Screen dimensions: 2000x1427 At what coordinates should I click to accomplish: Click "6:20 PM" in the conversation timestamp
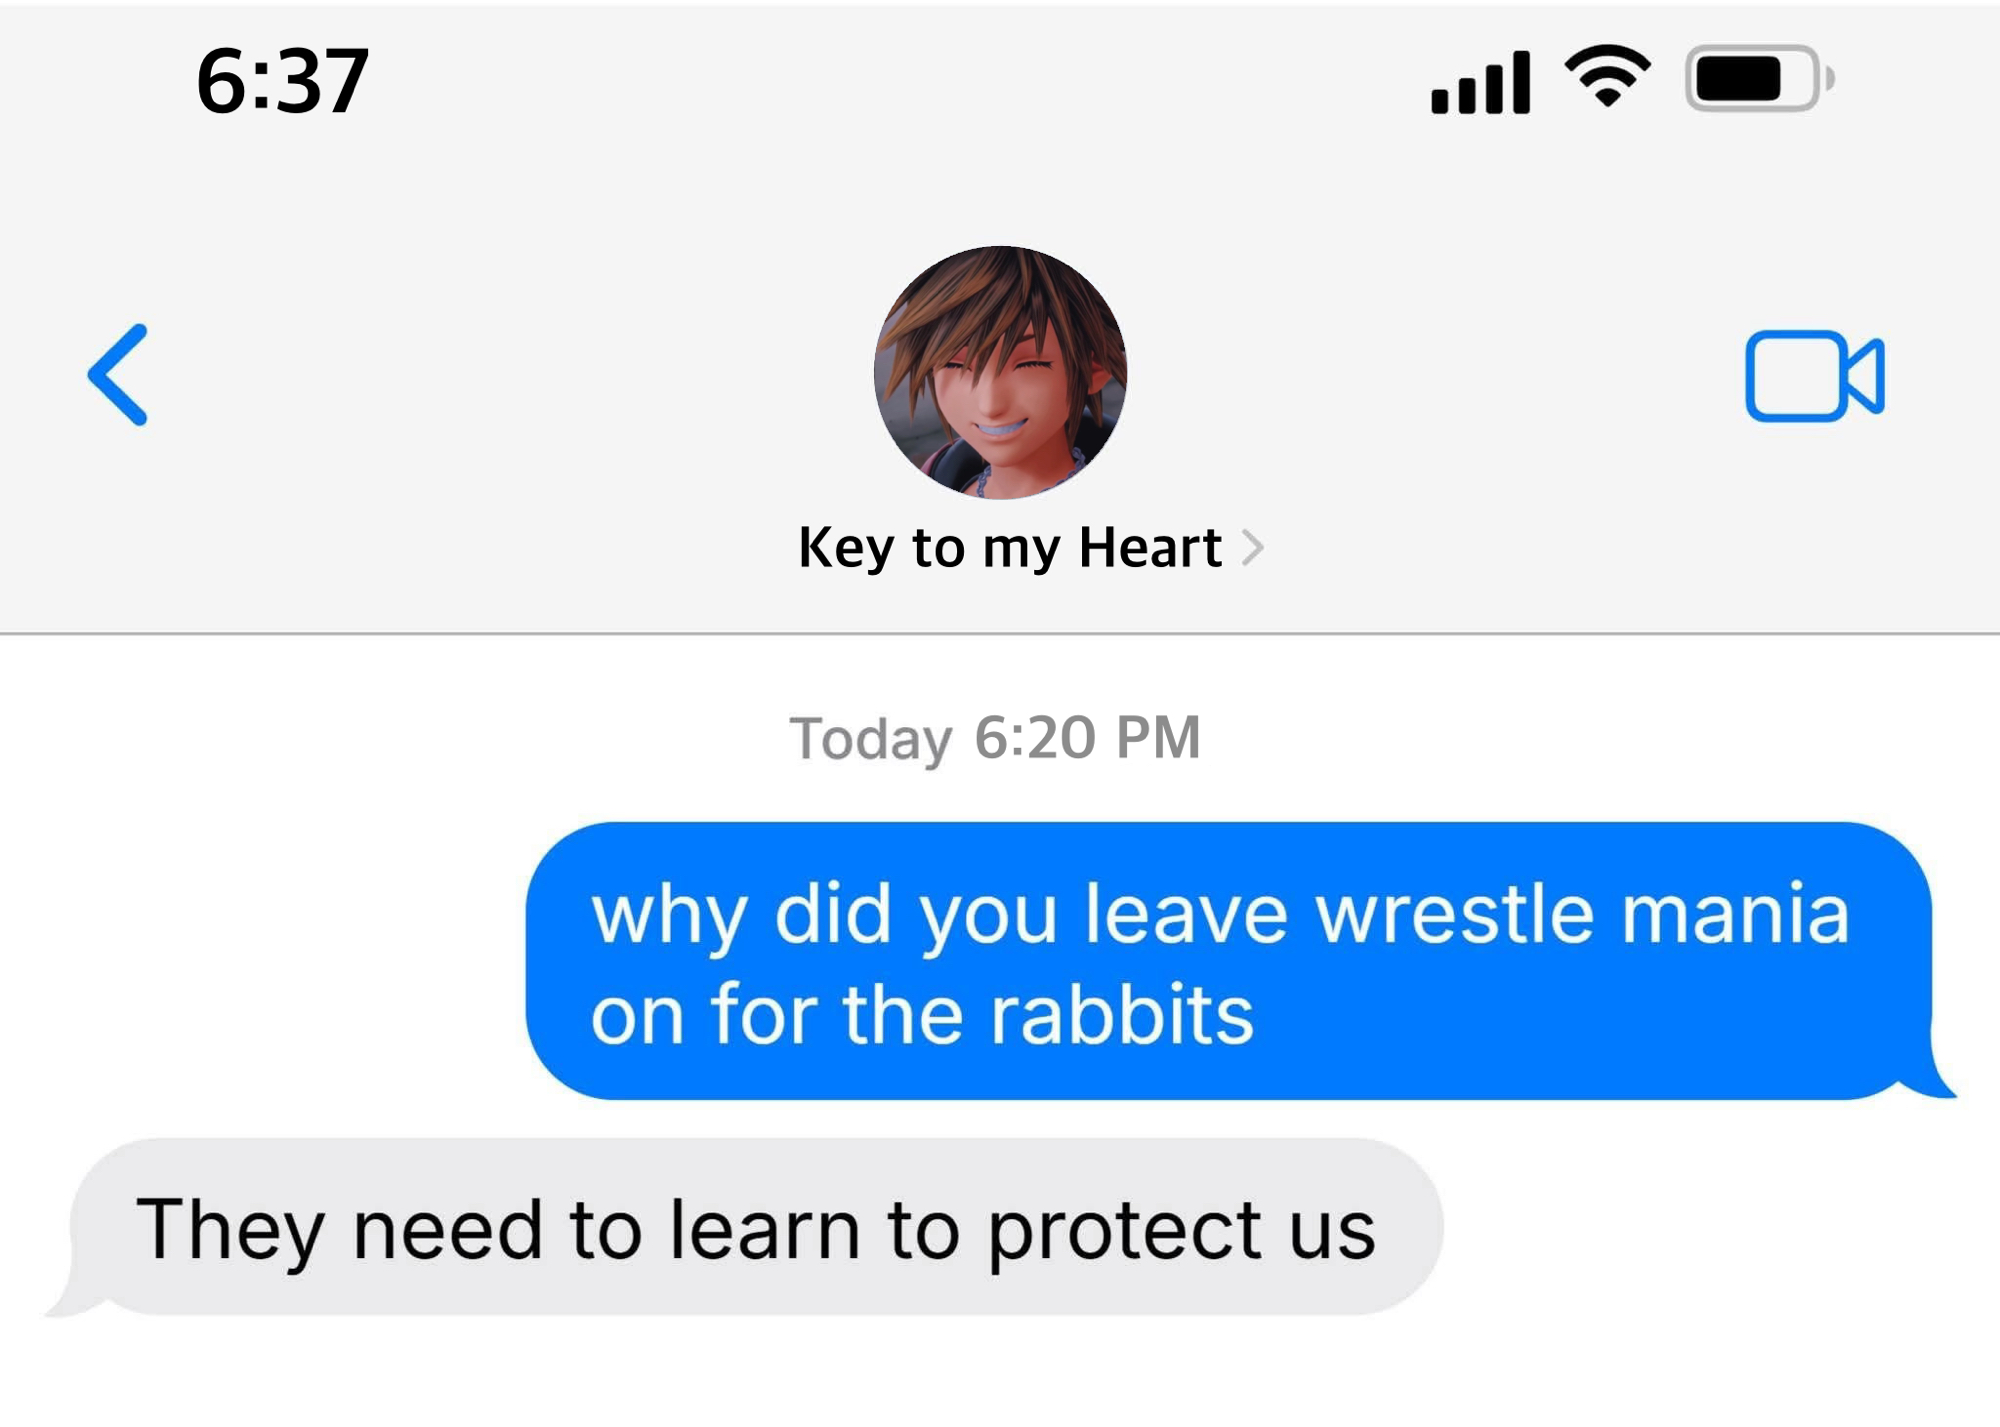pos(1087,737)
